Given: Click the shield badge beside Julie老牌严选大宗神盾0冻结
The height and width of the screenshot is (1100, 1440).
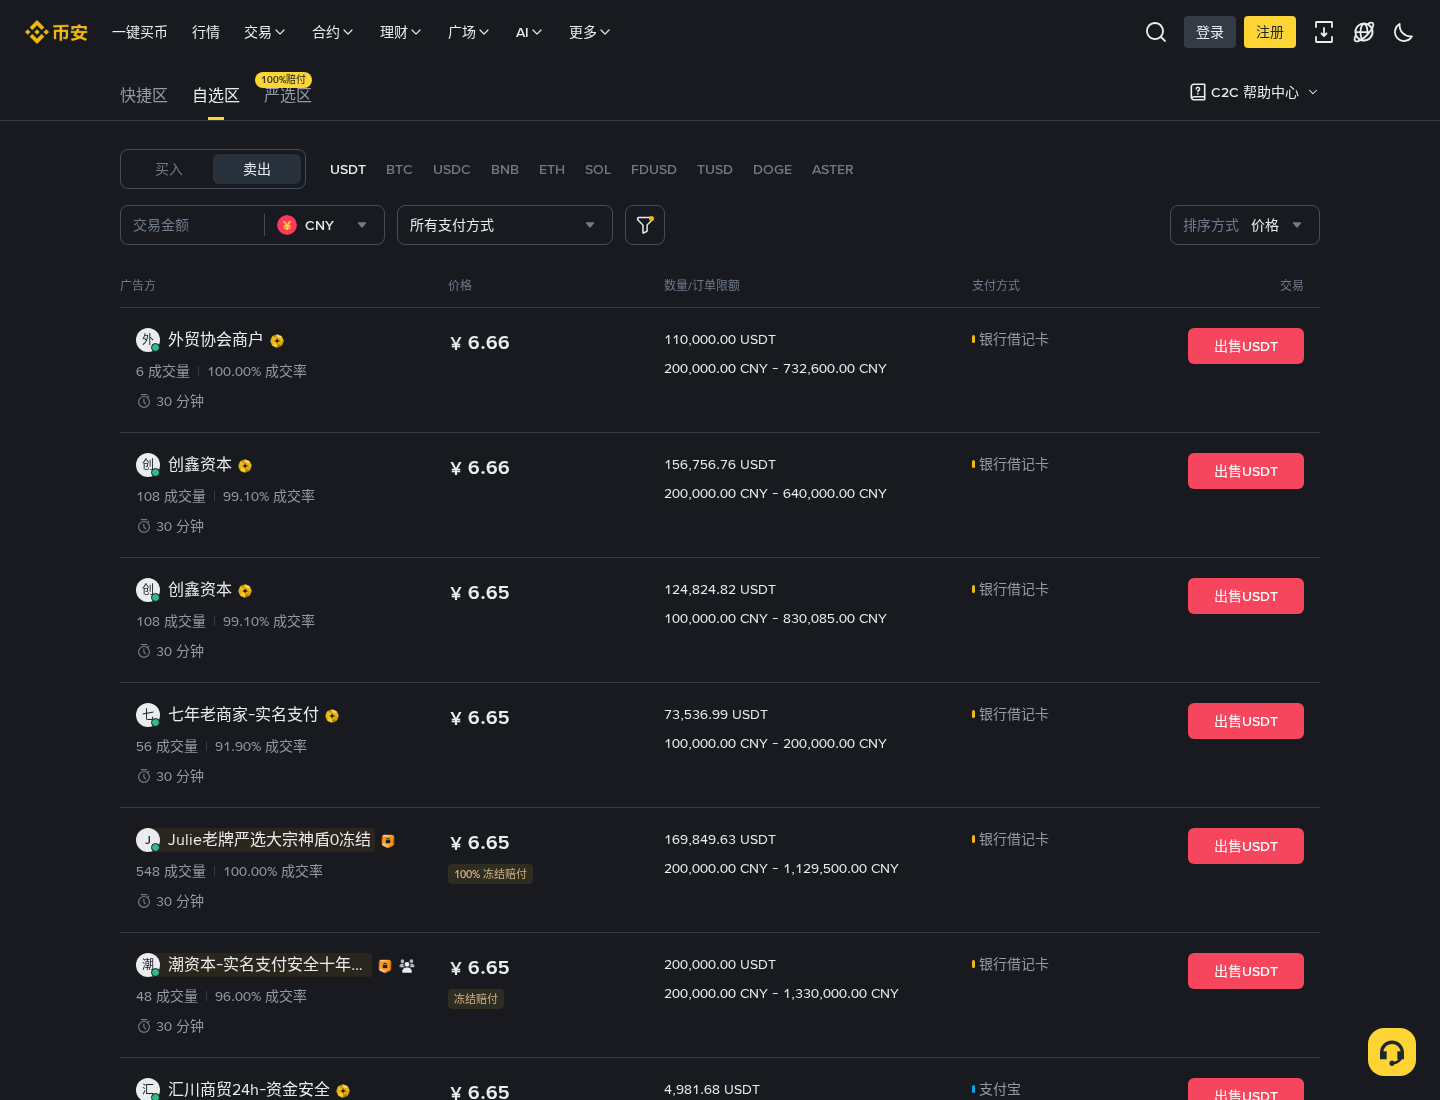Looking at the screenshot, I should 388,841.
